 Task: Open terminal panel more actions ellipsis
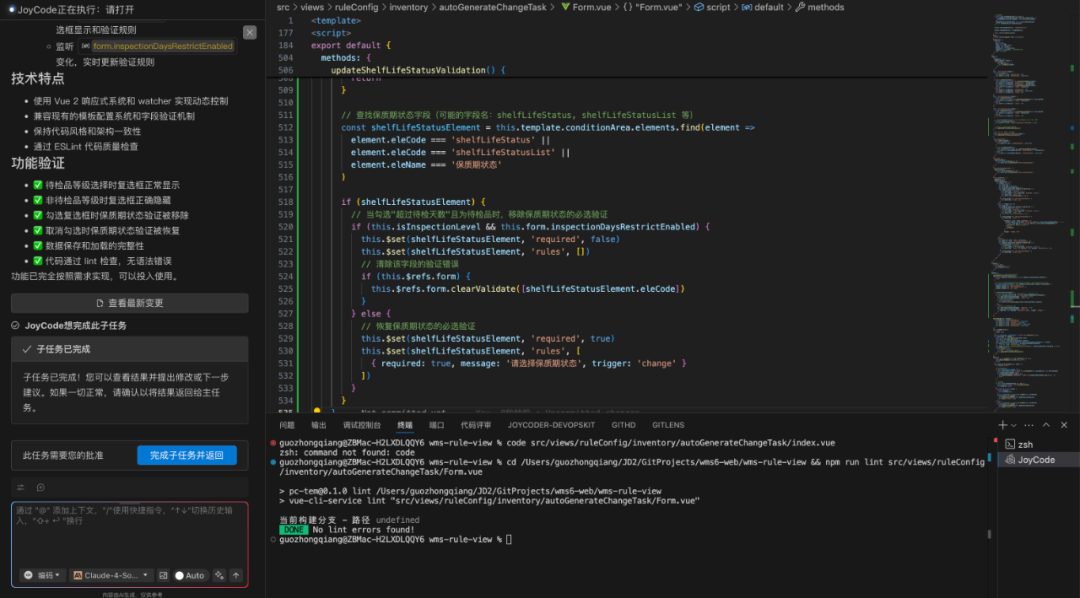pos(1029,425)
